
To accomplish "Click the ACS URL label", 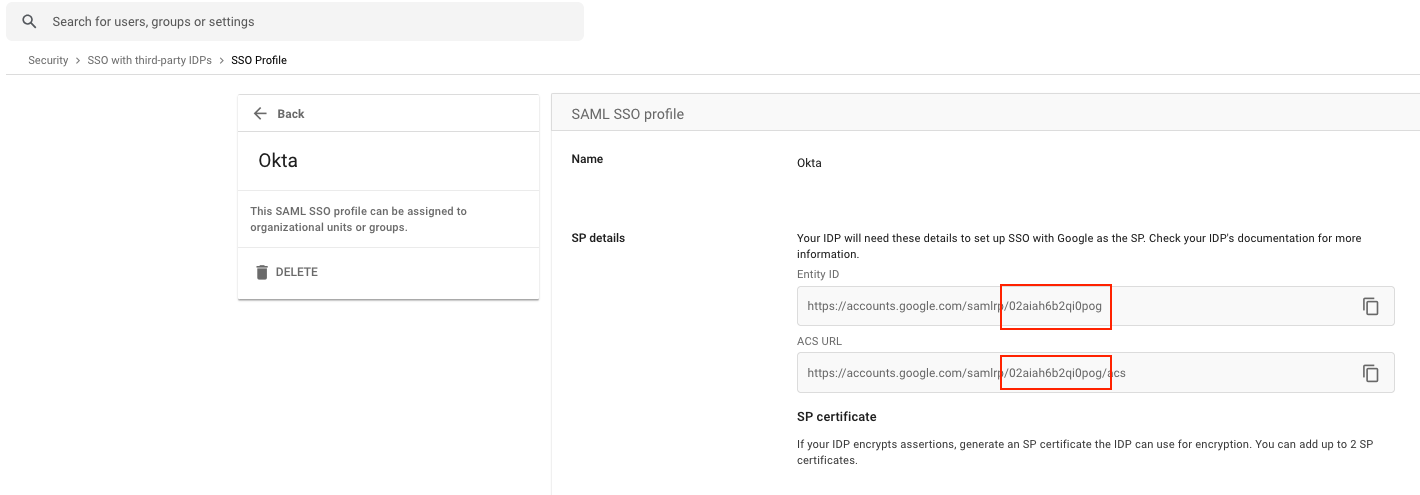I will (819, 341).
